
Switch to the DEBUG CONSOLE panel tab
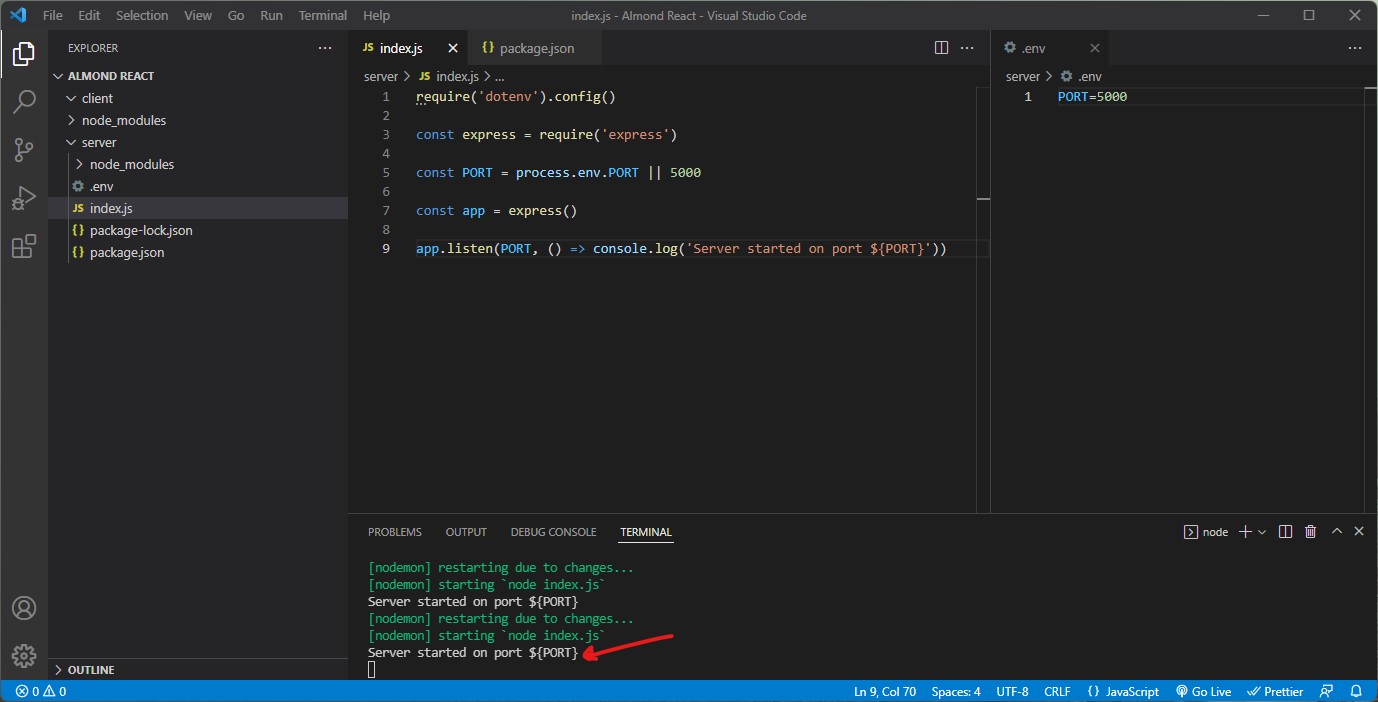553,532
